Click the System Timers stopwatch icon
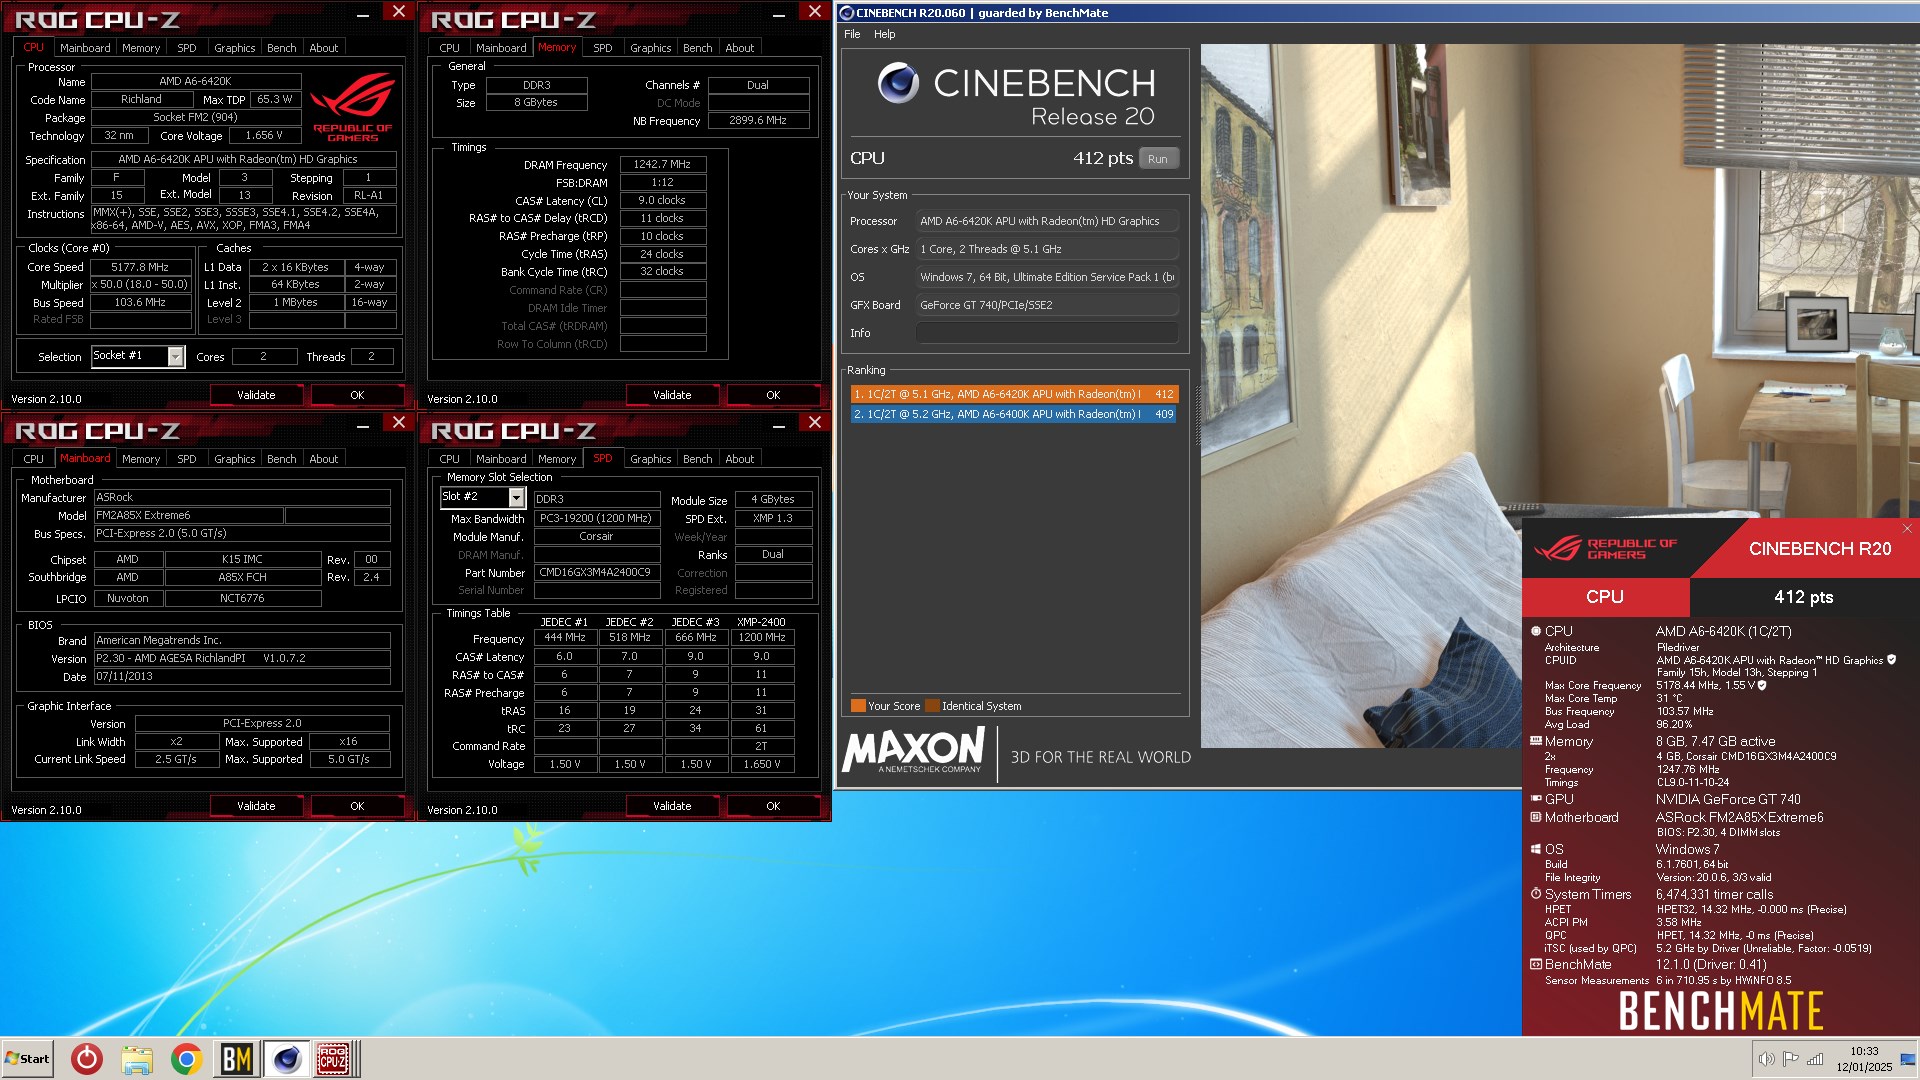 1536,894
